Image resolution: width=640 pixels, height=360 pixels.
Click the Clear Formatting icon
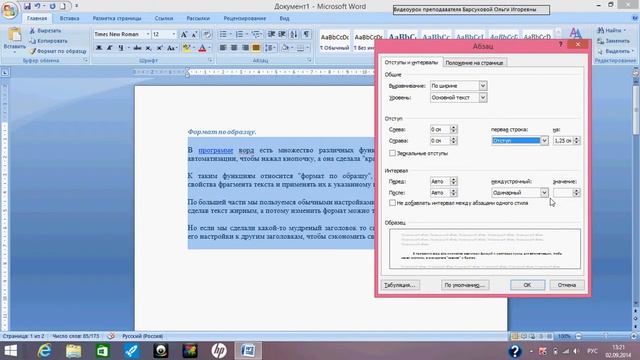pyautogui.click(x=207, y=34)
